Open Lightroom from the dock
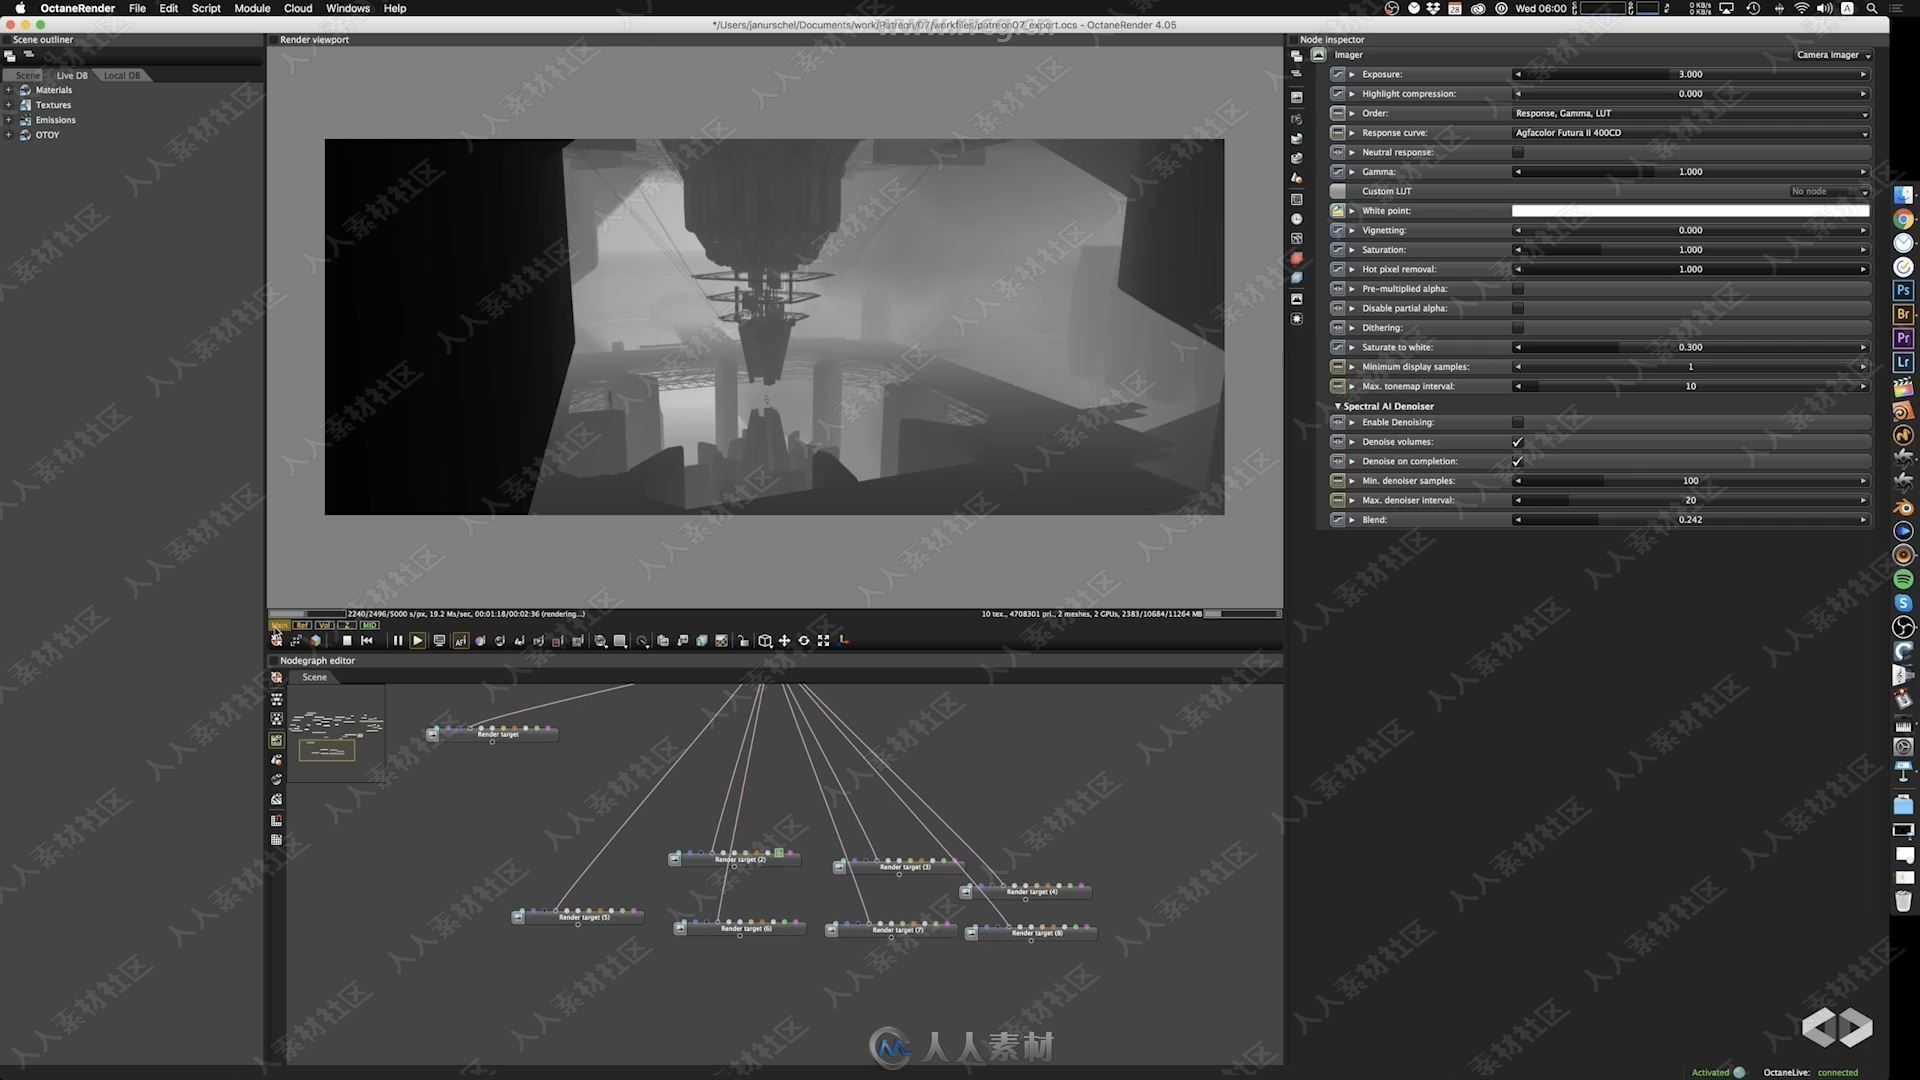The width and height of the screenshot is (1920, 1080). (1903, 362)
